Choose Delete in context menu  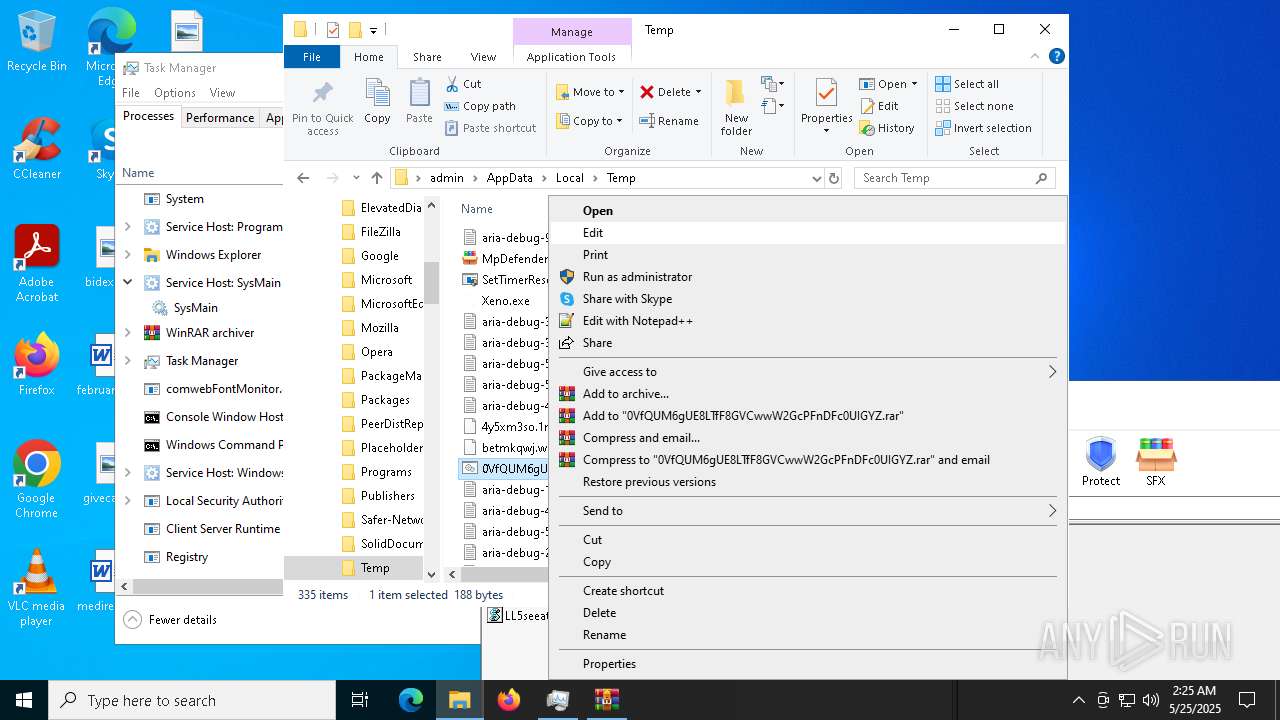(809, 613)
